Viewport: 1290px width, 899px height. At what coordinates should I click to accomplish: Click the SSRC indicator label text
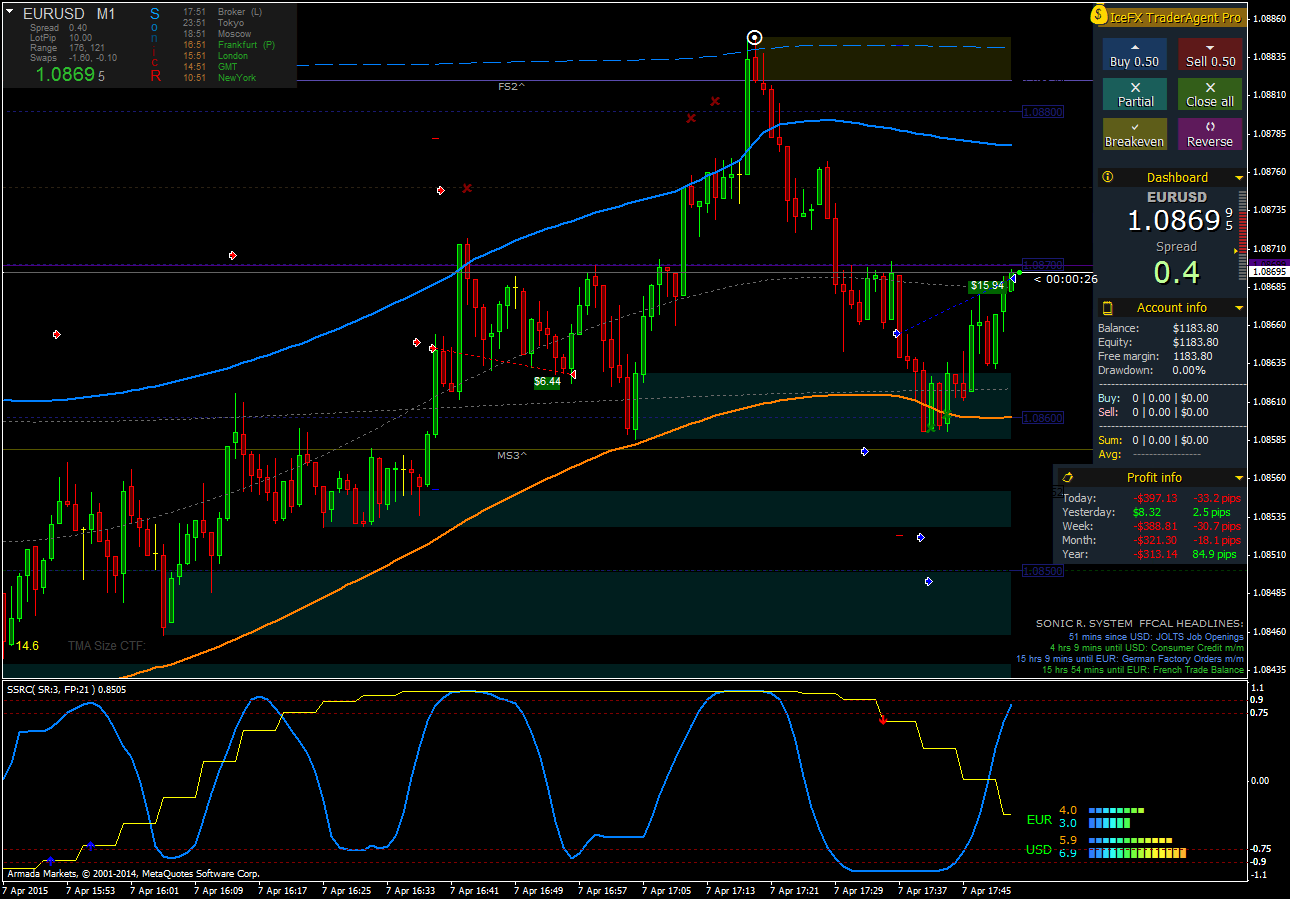pos(66,689)
